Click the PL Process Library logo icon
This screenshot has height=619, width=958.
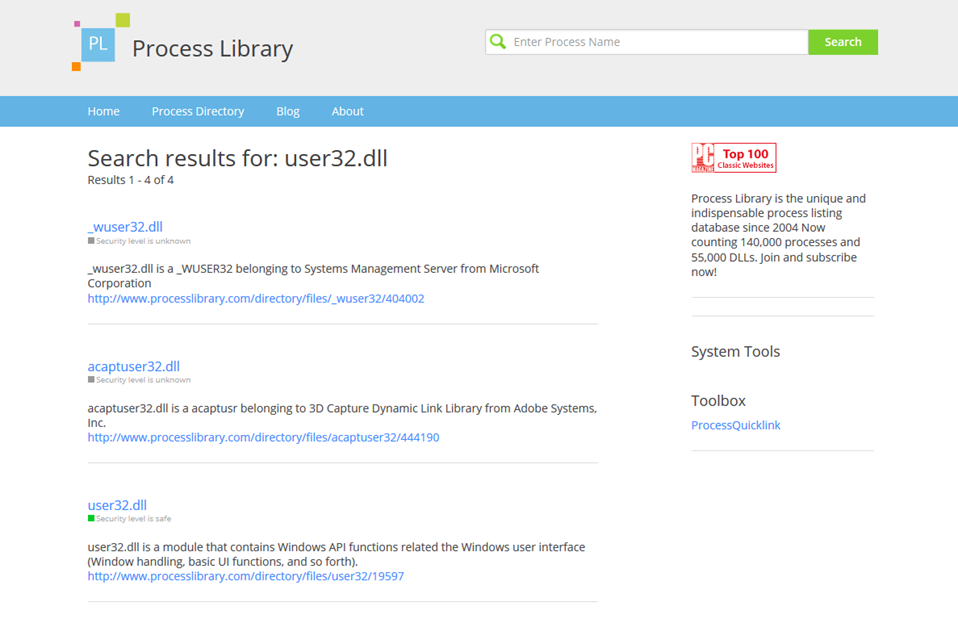pyautogui.click(x=101, y=42)
